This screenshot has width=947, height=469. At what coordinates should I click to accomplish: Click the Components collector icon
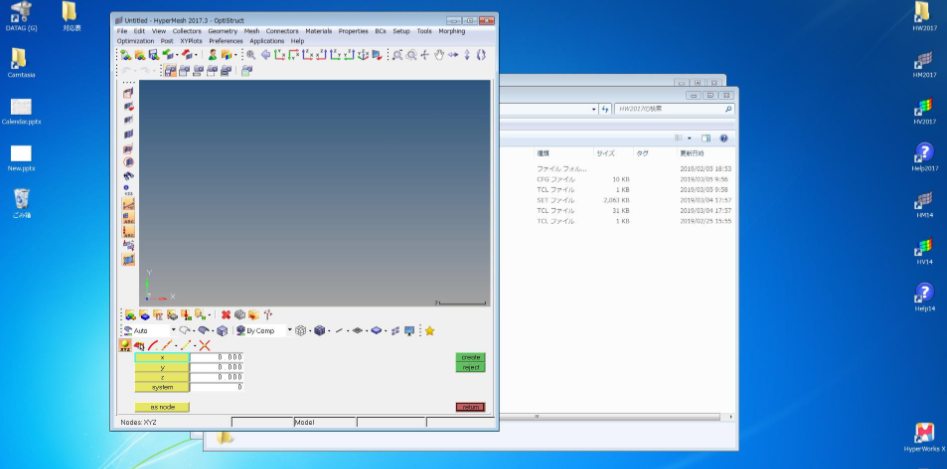pyautogui.click(x=144, y=314)
